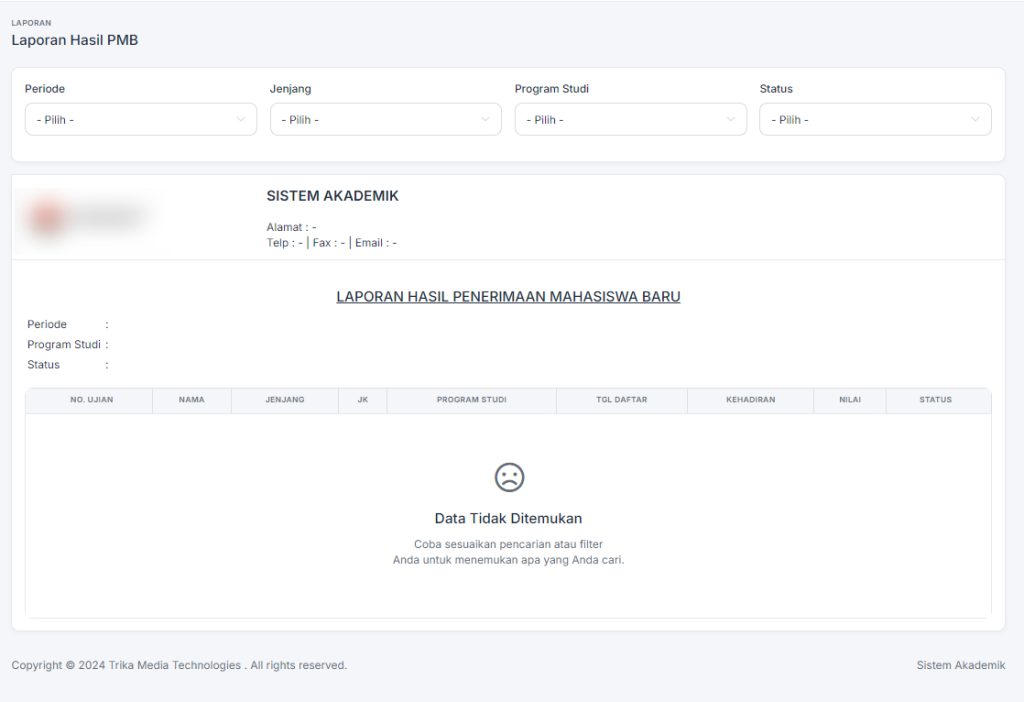Open the Program Studi filter dropdown
Image resolution: width=1024 pixels, height=702 pixels.
tap(630, 120)
